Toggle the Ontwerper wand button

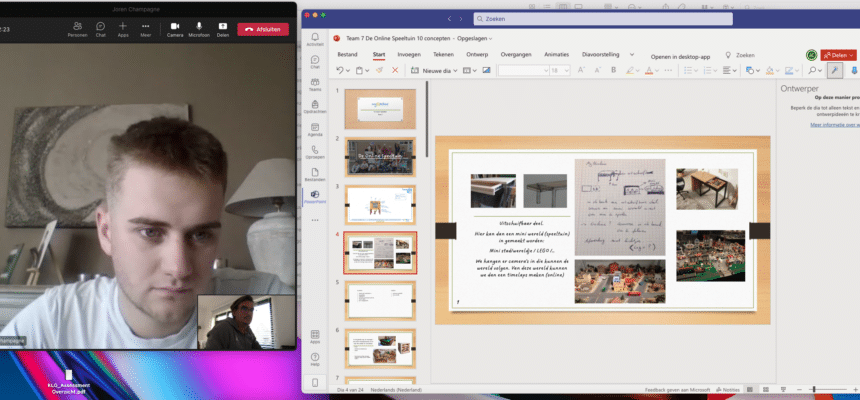click(x=834, y=70)
